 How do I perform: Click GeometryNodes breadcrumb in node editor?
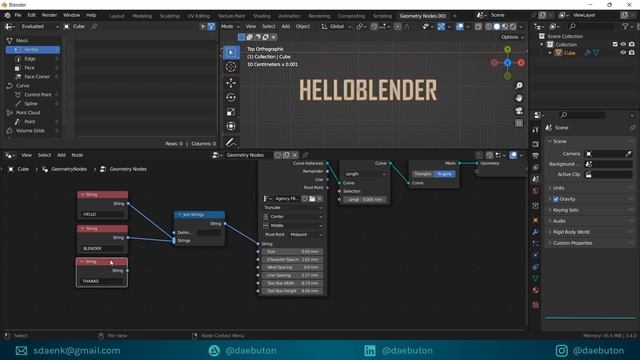point(69,169)
